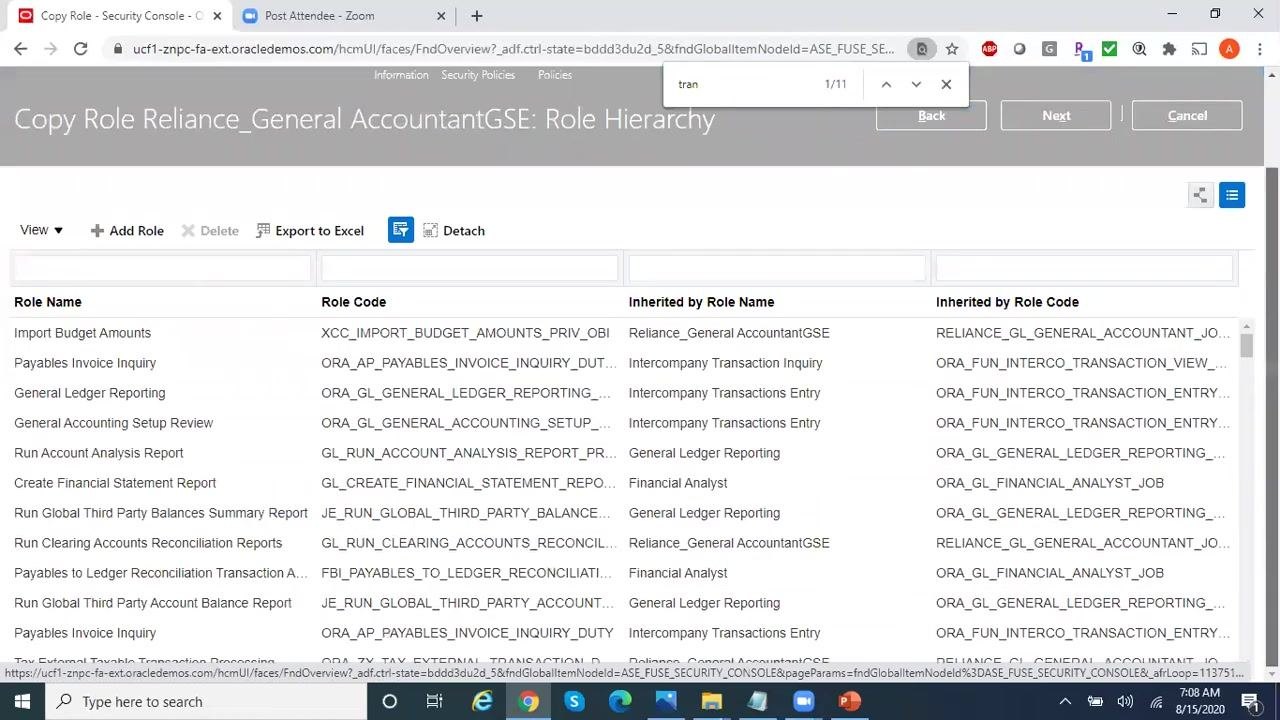Screen dimensions: 1280x720
Task: Open the orange profile avatar
Action: coord(1230,48)
